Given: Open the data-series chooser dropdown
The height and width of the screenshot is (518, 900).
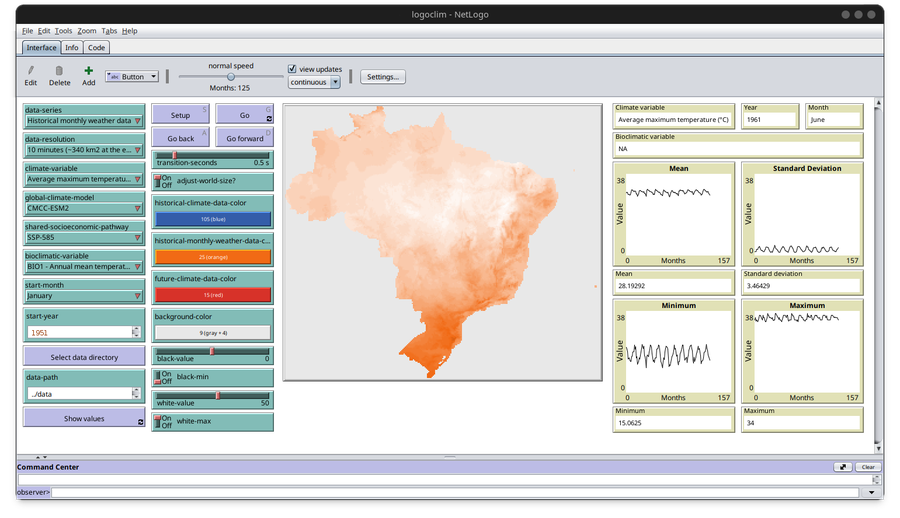Looking at the screenshot, I should (x=84, y=121).
